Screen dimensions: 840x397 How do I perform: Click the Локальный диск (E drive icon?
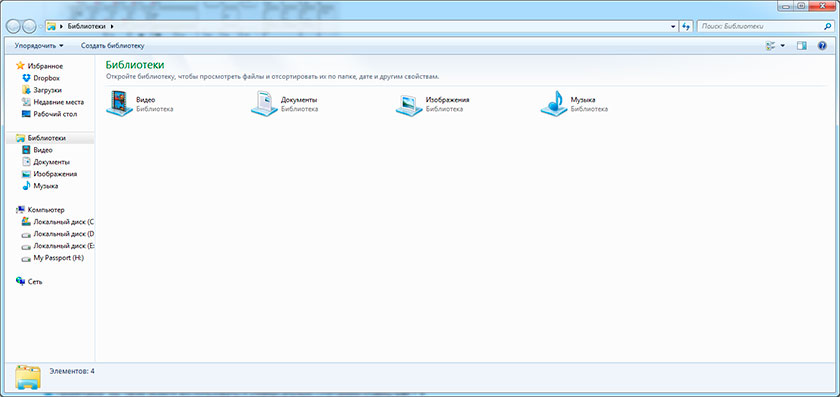pos(26,246)
